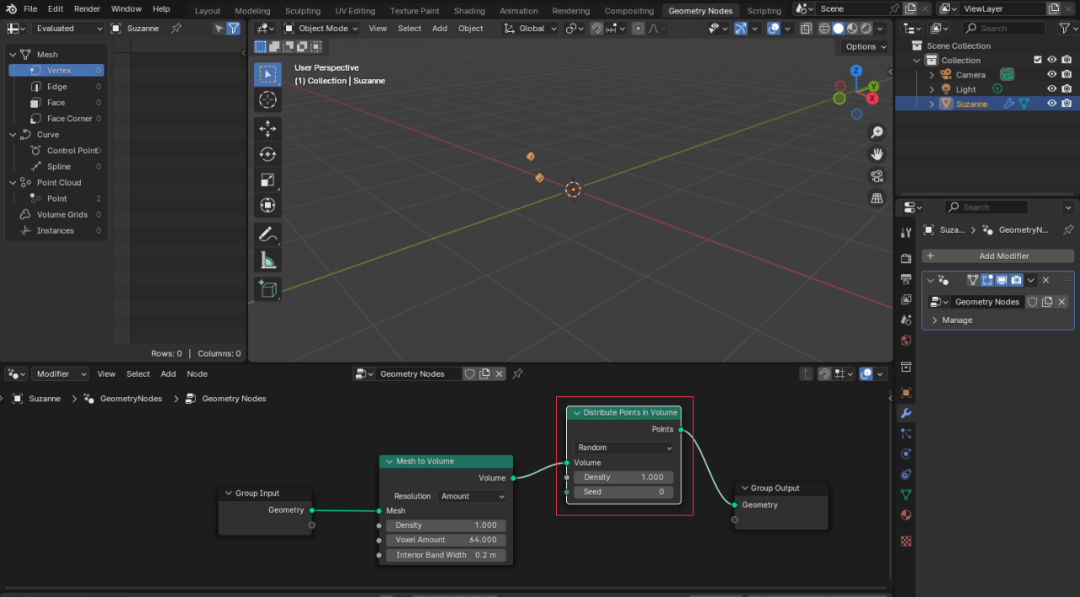This screenshot has height=597, width=1080.
Task: Open the Render properties tab
Action: [x=906, y=259]
